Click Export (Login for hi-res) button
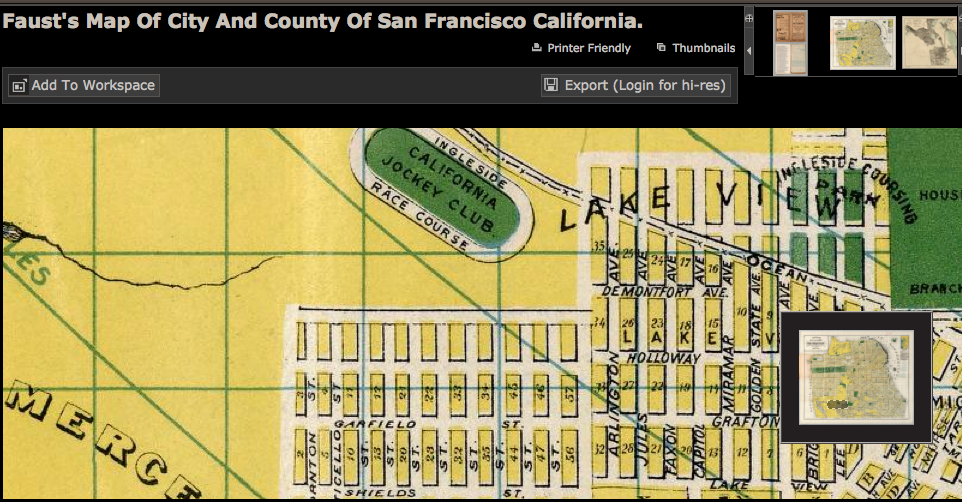This screenshot has width=962, height=502. coord(635,86)
